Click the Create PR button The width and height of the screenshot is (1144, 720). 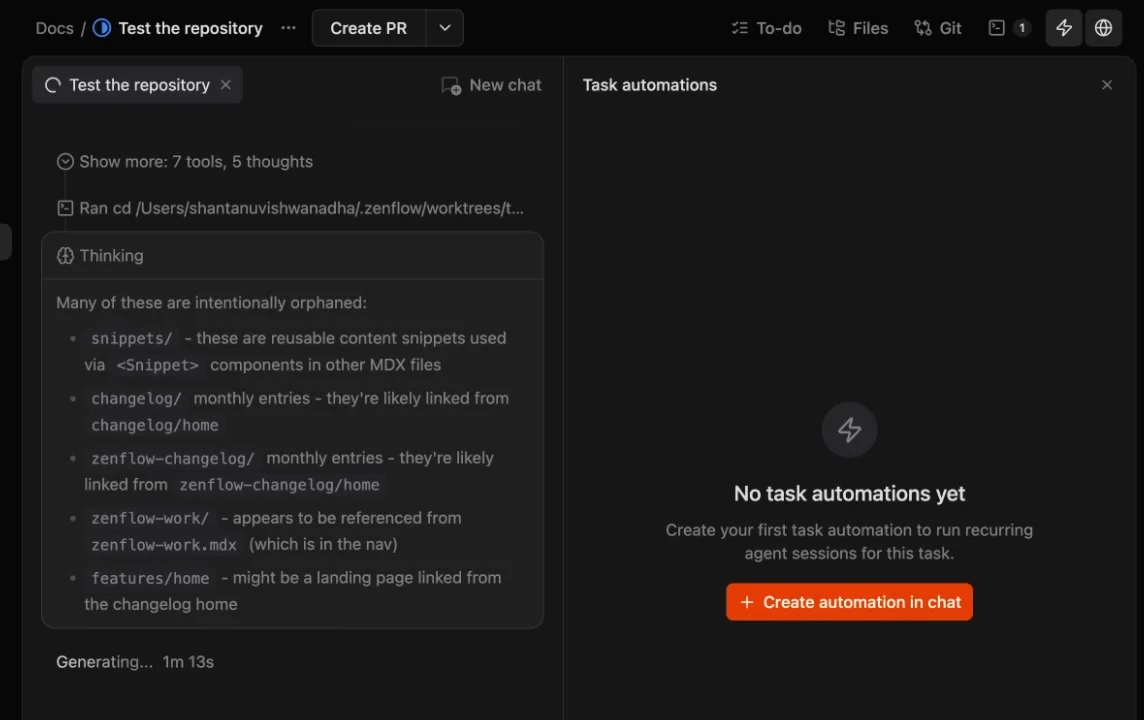368,28
